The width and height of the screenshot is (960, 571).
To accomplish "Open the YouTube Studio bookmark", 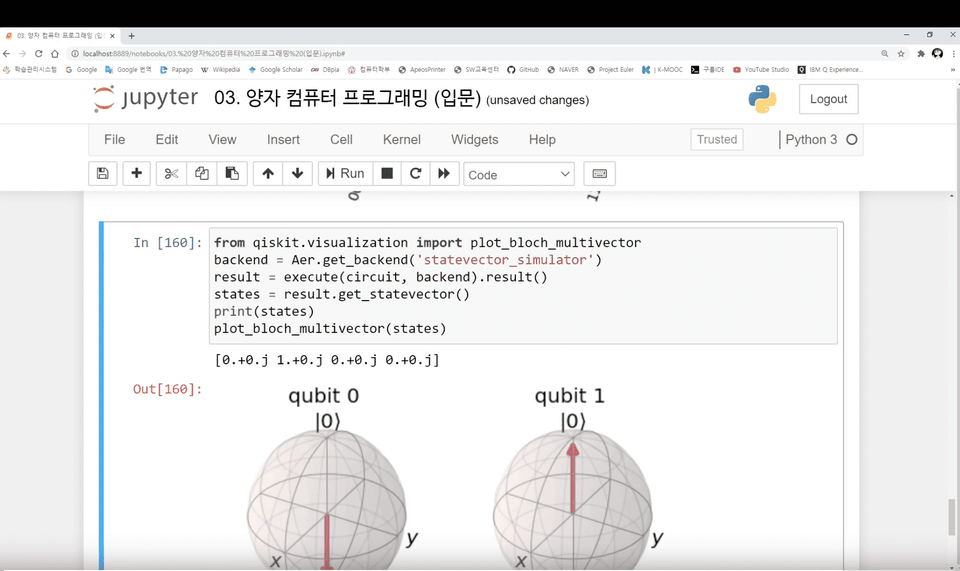I will click(x=761, y=70).
